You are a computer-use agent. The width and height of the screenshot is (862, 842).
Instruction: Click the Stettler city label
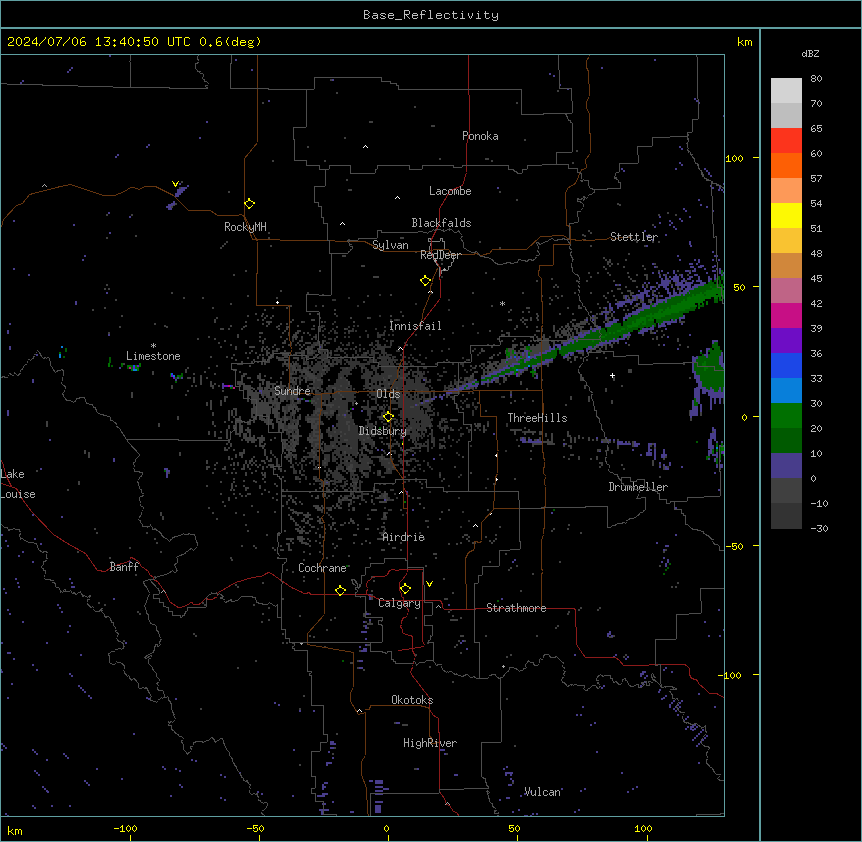click(x=634, y=237)
